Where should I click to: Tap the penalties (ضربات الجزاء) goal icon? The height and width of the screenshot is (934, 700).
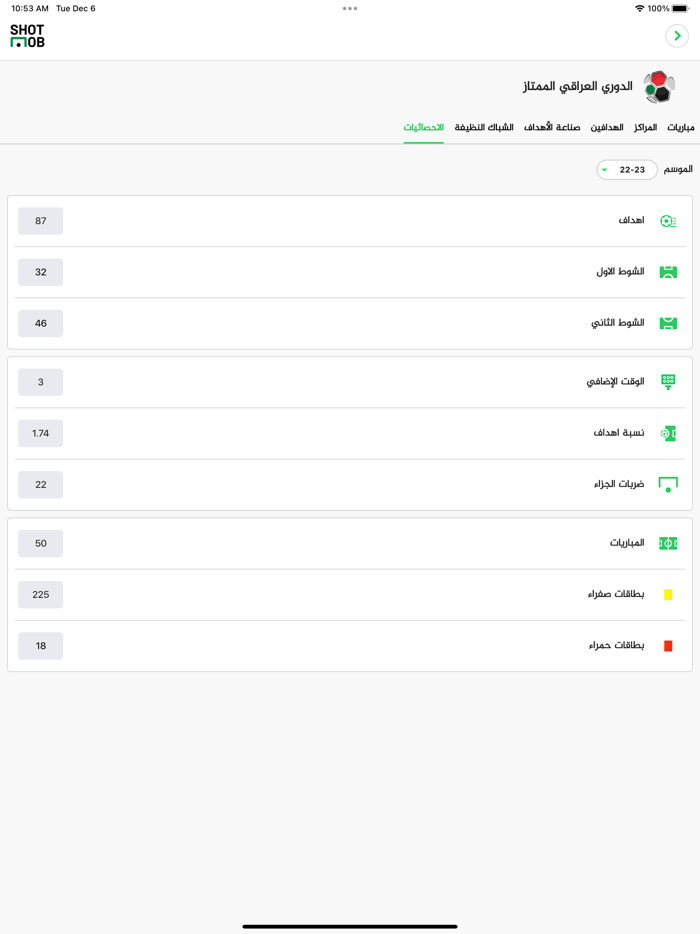668,484
